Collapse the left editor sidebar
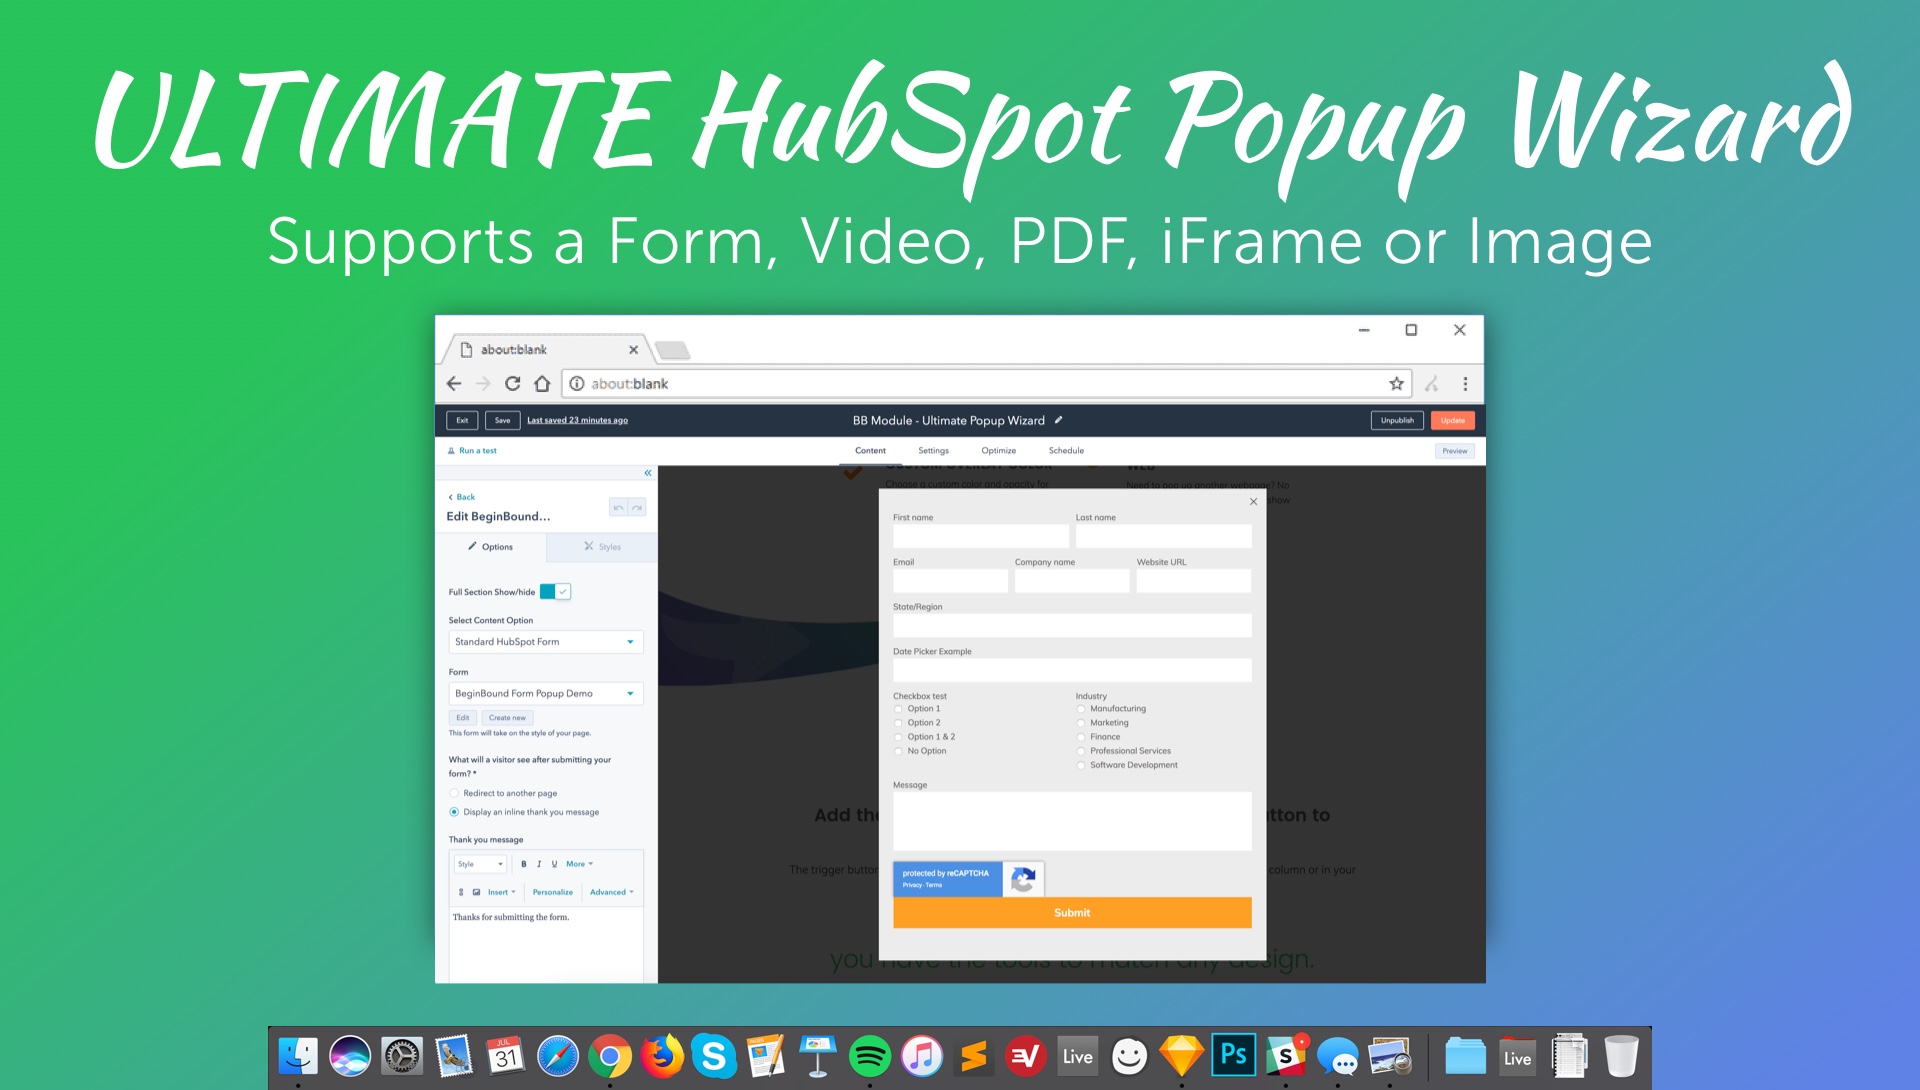 pyautogui.click(x=648, y=473)
